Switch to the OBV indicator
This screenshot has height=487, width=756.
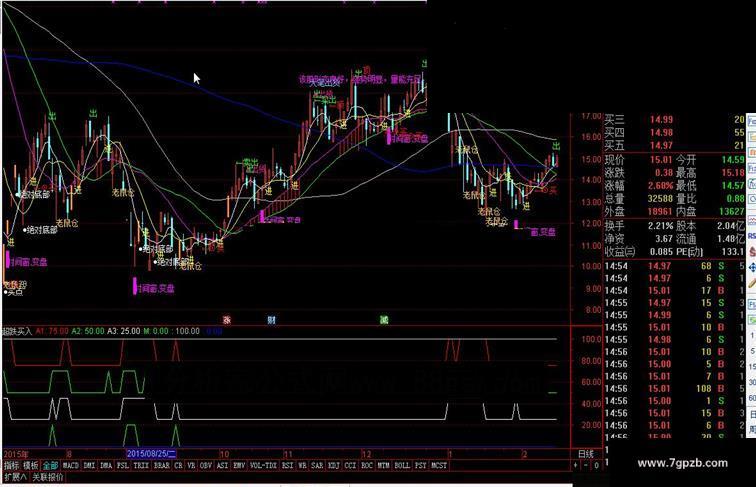point(206,466)
